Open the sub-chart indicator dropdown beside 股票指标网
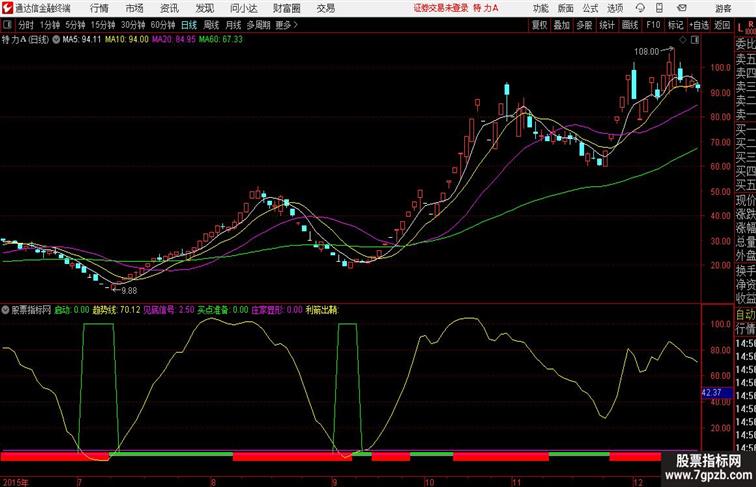This screenshot has height=487, width=756. [x=5, y=310]
